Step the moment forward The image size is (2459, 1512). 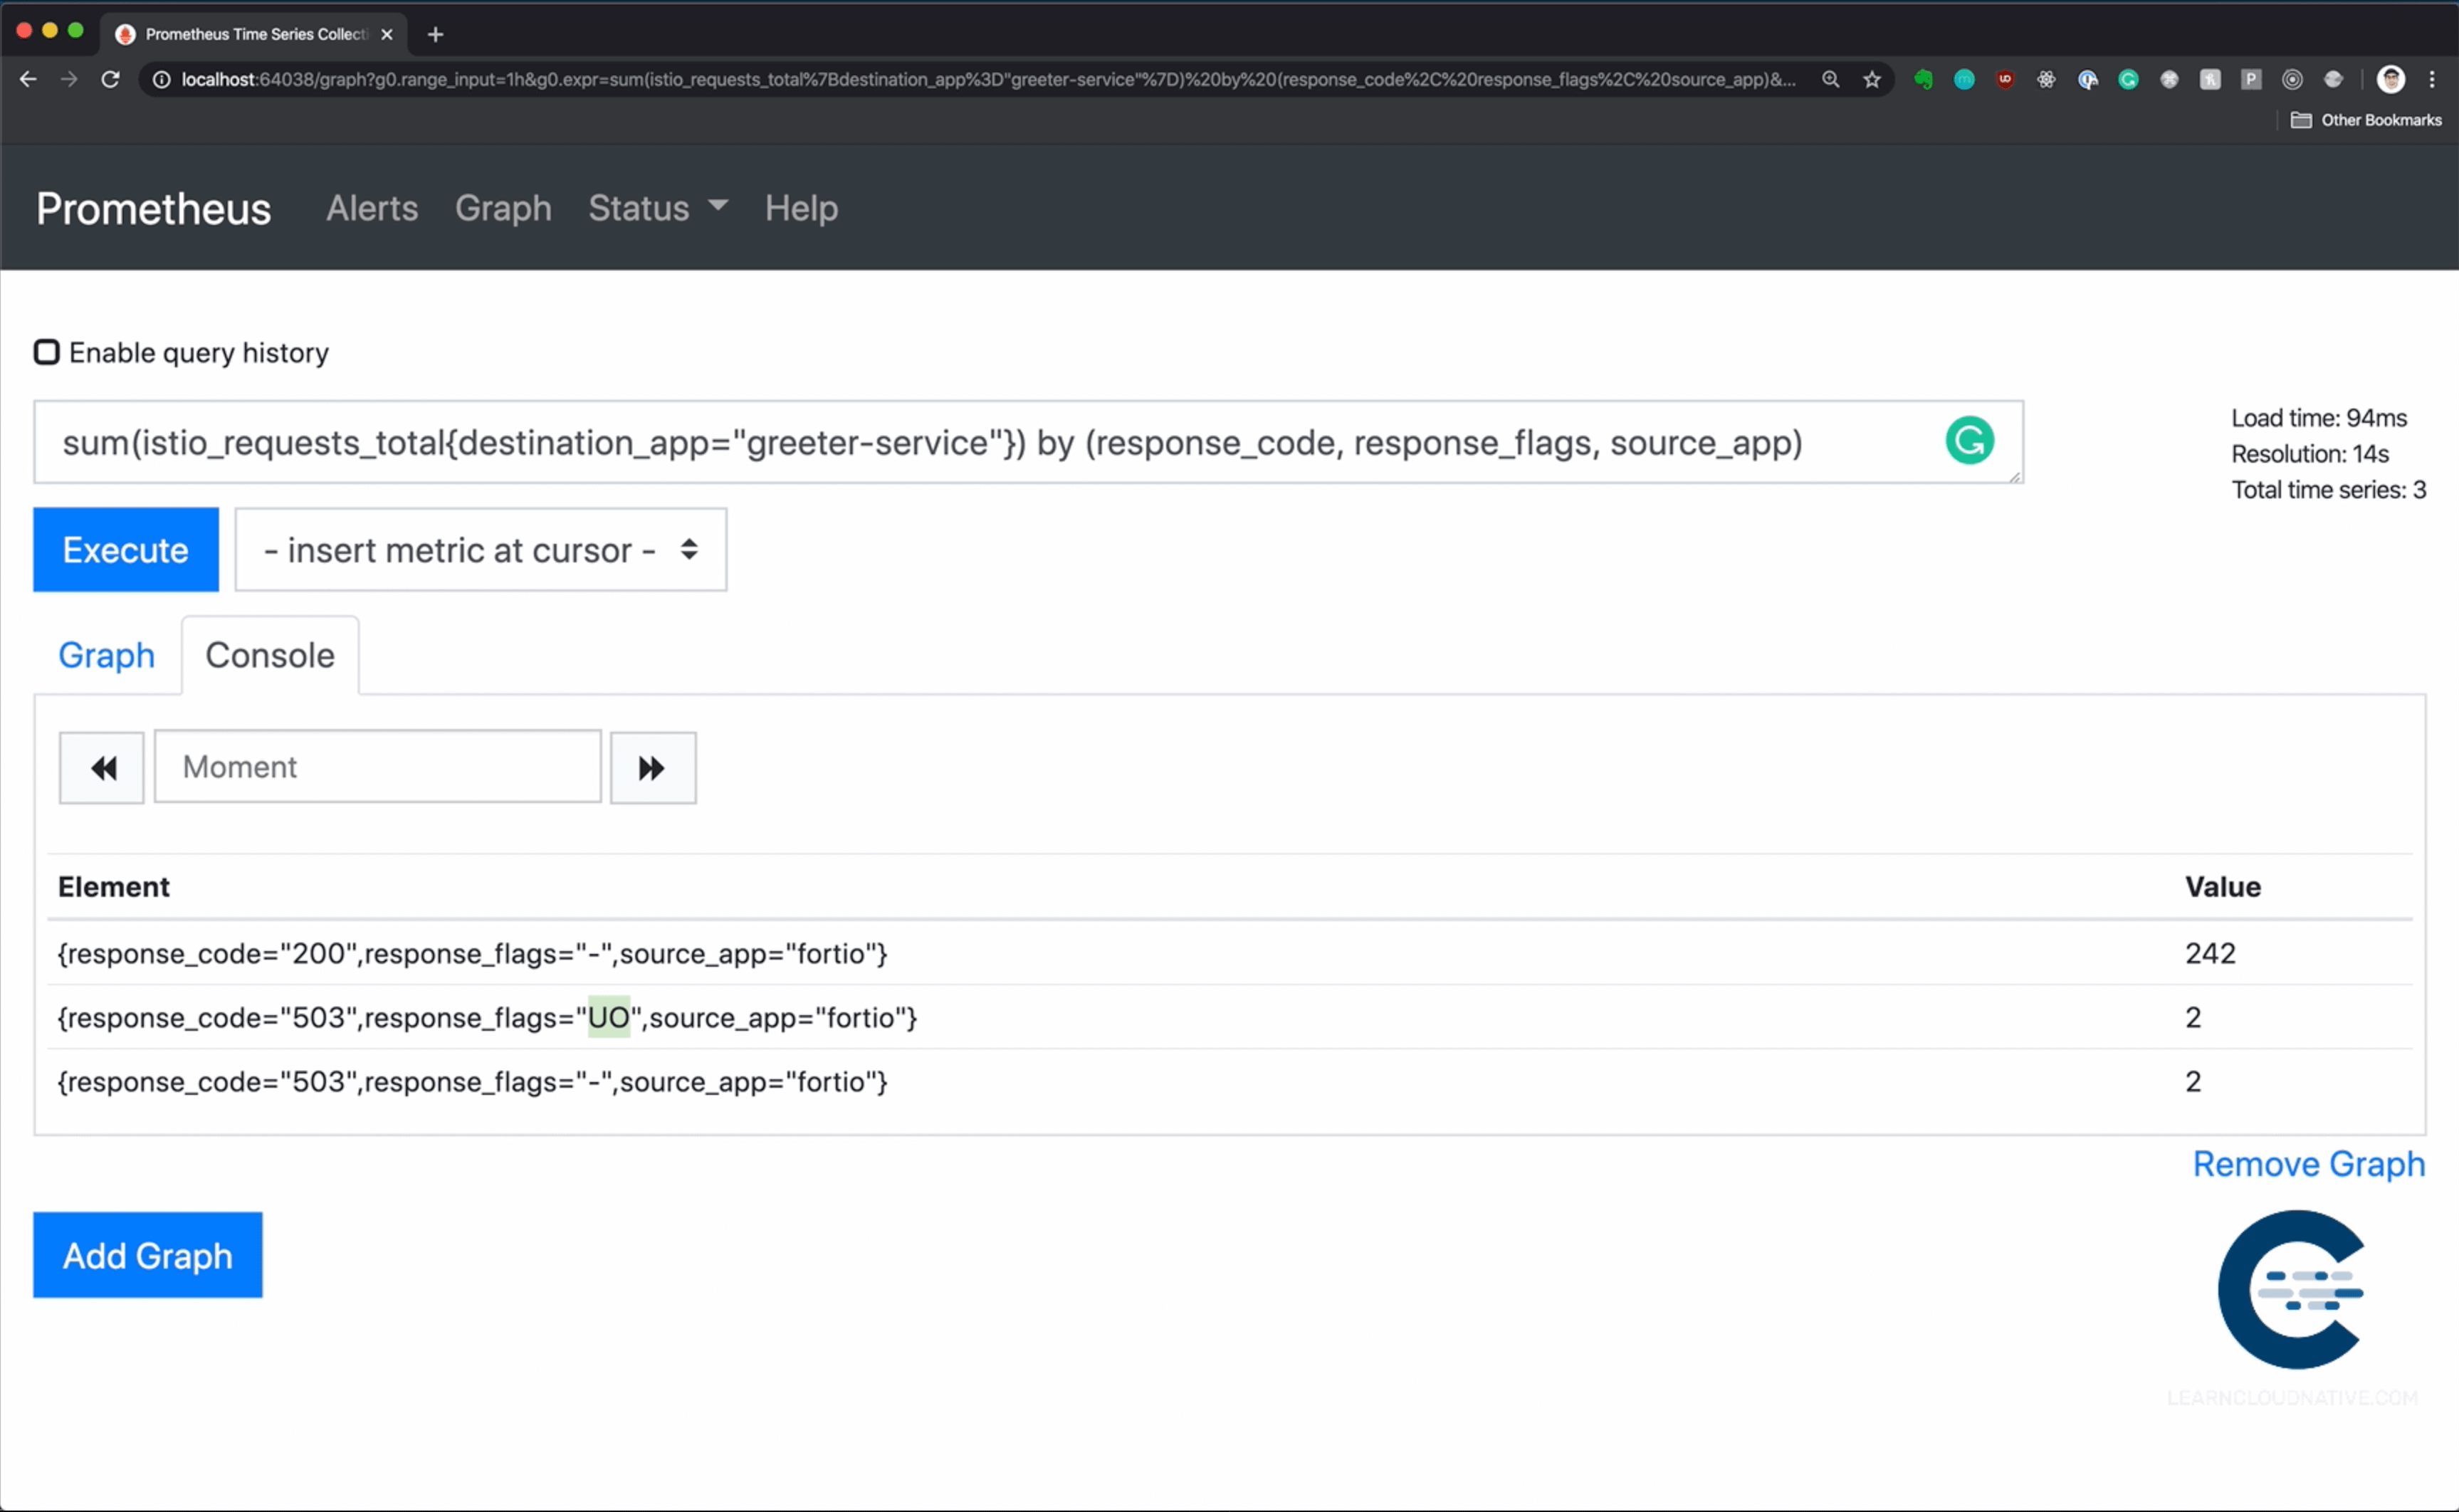pyautogui.click(x=653, y=767)
